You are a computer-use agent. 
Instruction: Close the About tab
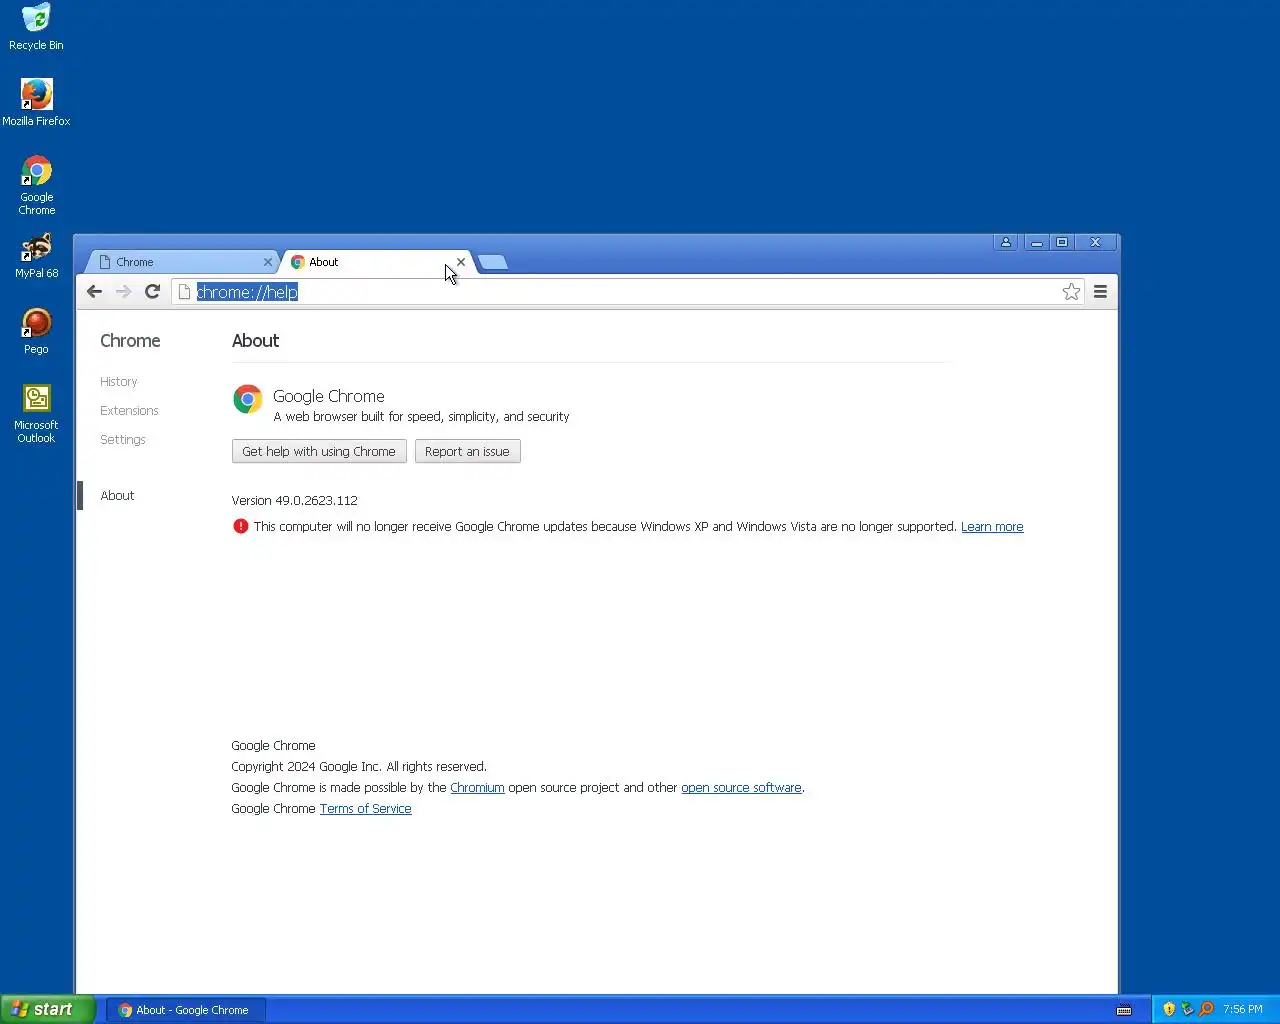[x=461, y=262]
